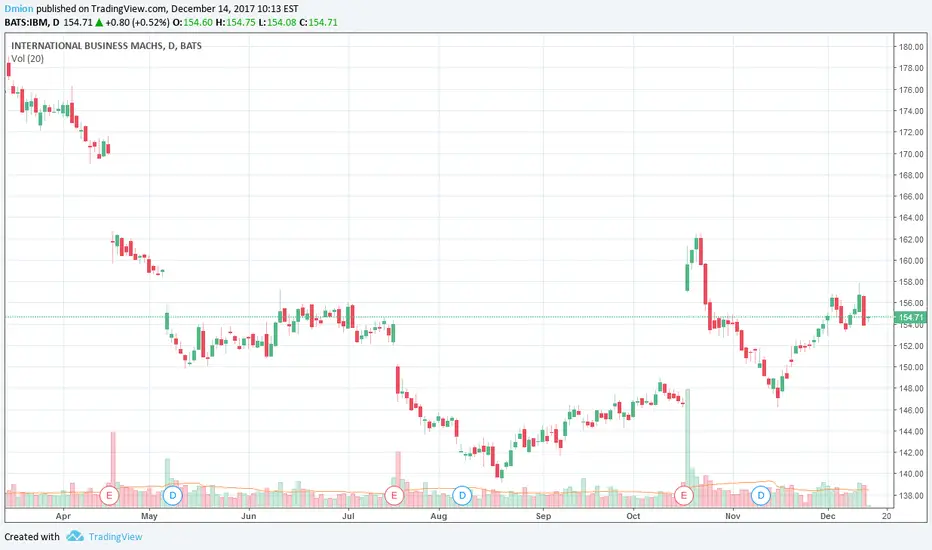Image resolution: width=932 pixels, height=550 pixels.
Task: Click the Vol (20) indicator label
Action: tap(27, 58)
